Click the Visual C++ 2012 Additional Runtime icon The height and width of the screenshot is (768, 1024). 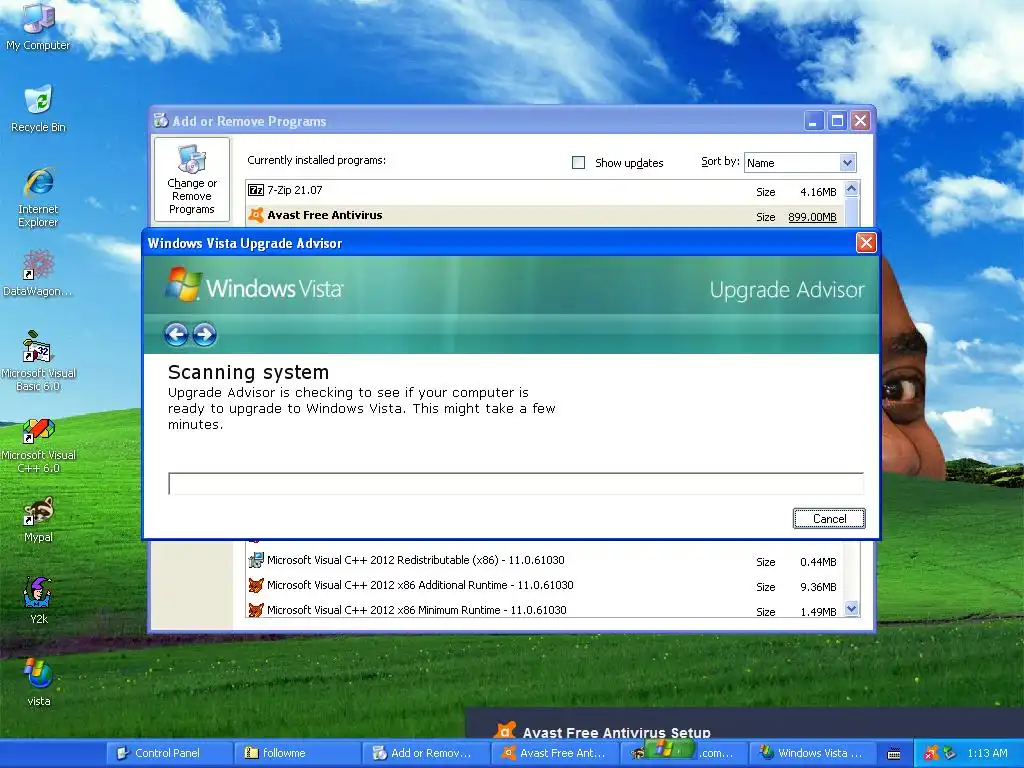pyautogui.click(x=256, y=584)
